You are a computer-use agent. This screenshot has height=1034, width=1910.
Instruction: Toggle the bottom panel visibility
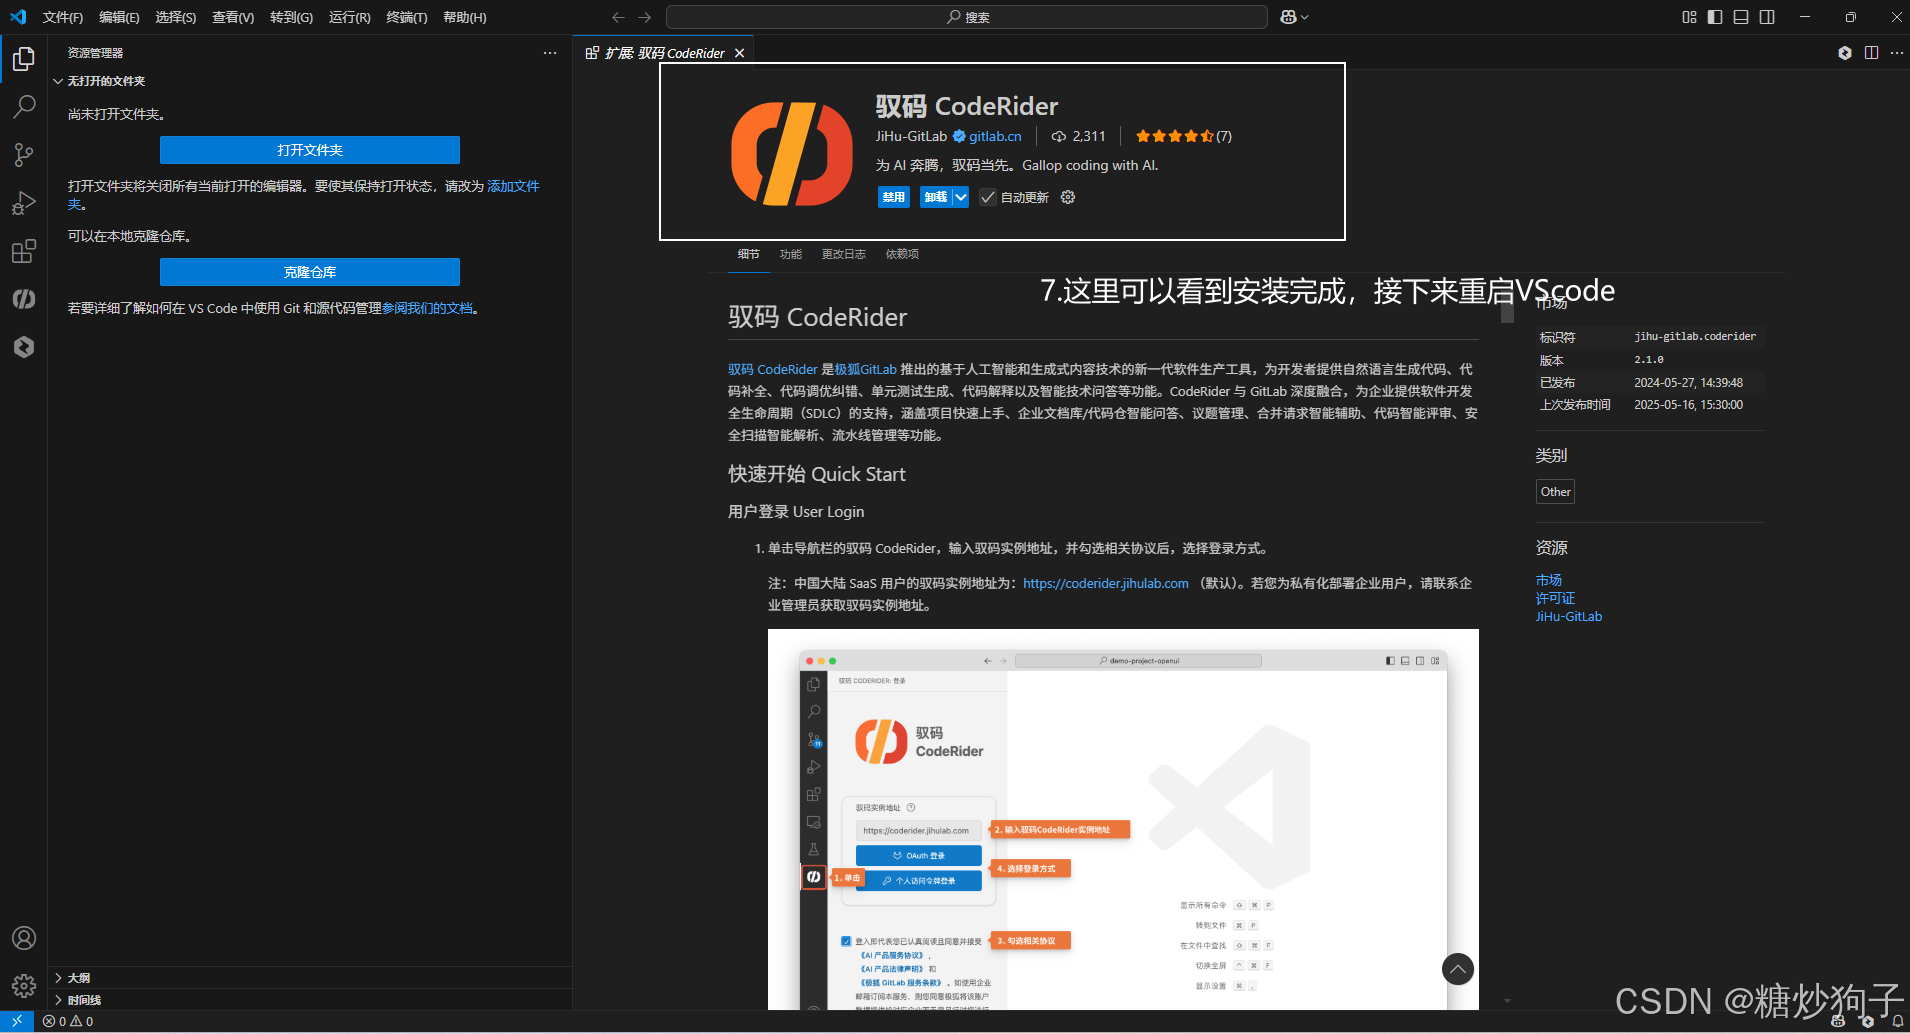(1741, 17)
